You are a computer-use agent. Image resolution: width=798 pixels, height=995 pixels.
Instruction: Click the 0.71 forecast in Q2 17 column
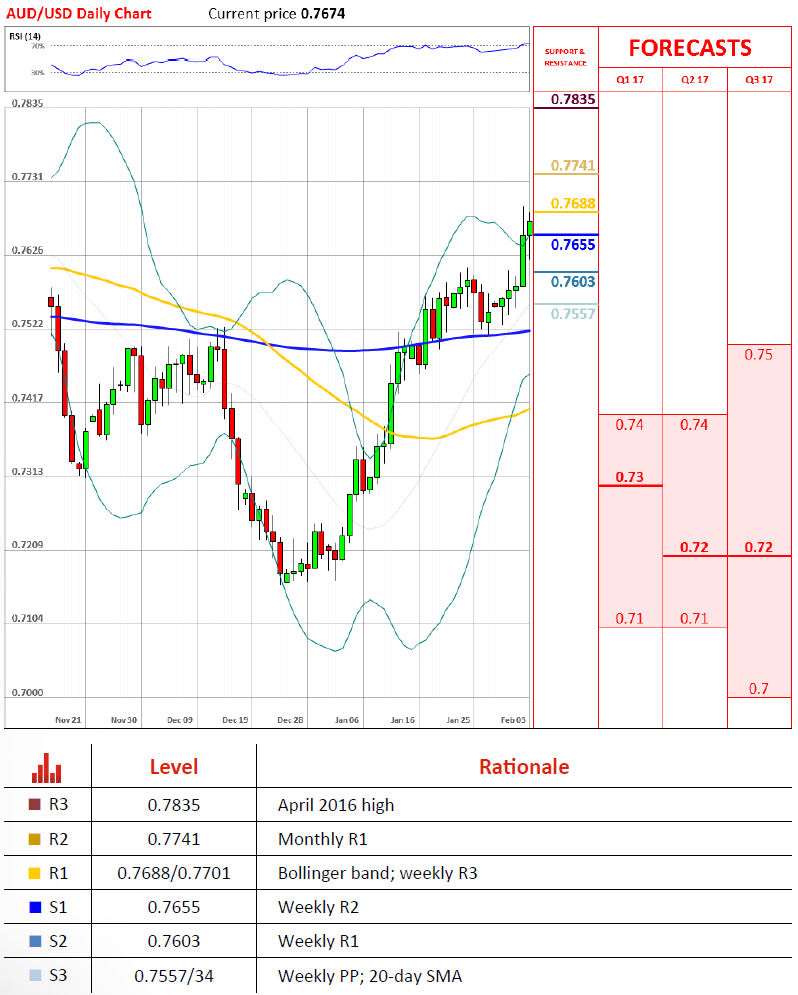coord(694,618)
